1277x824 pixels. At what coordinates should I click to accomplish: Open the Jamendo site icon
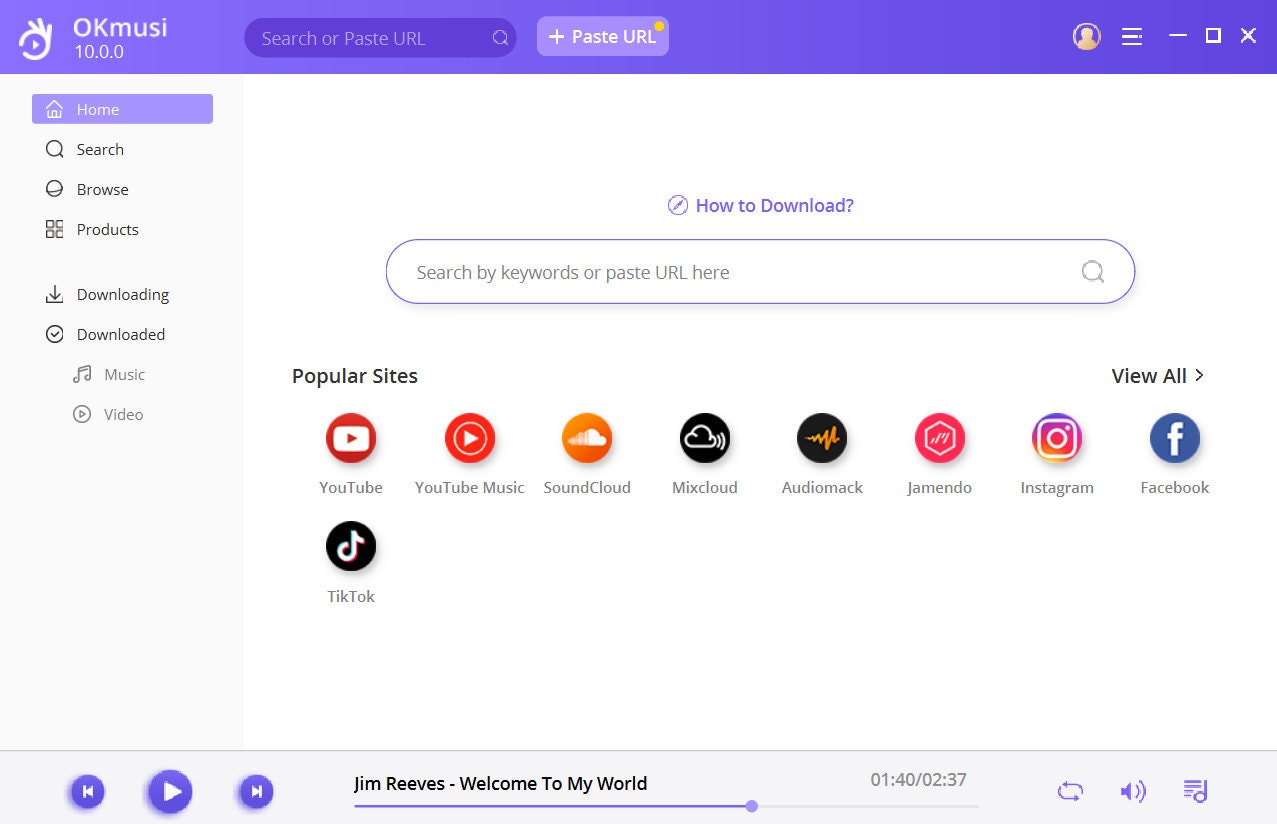pyautogui.click(x=940, y=438)
